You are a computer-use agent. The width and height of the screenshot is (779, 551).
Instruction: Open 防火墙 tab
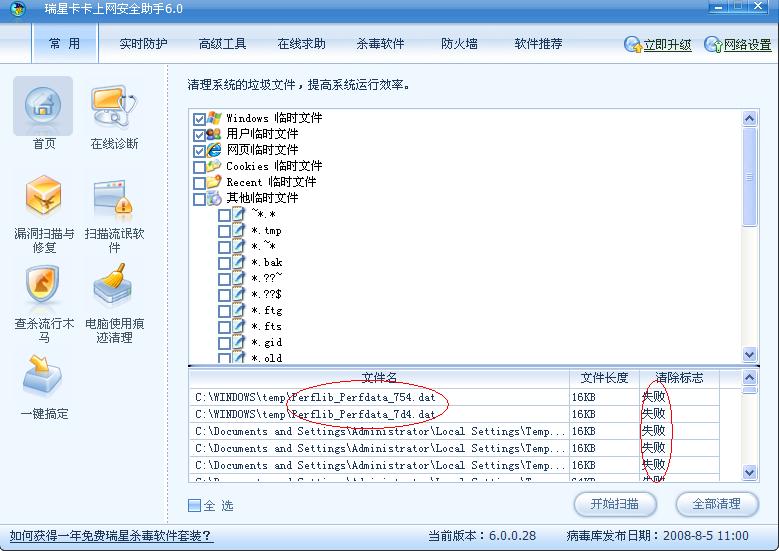[459, 44]
